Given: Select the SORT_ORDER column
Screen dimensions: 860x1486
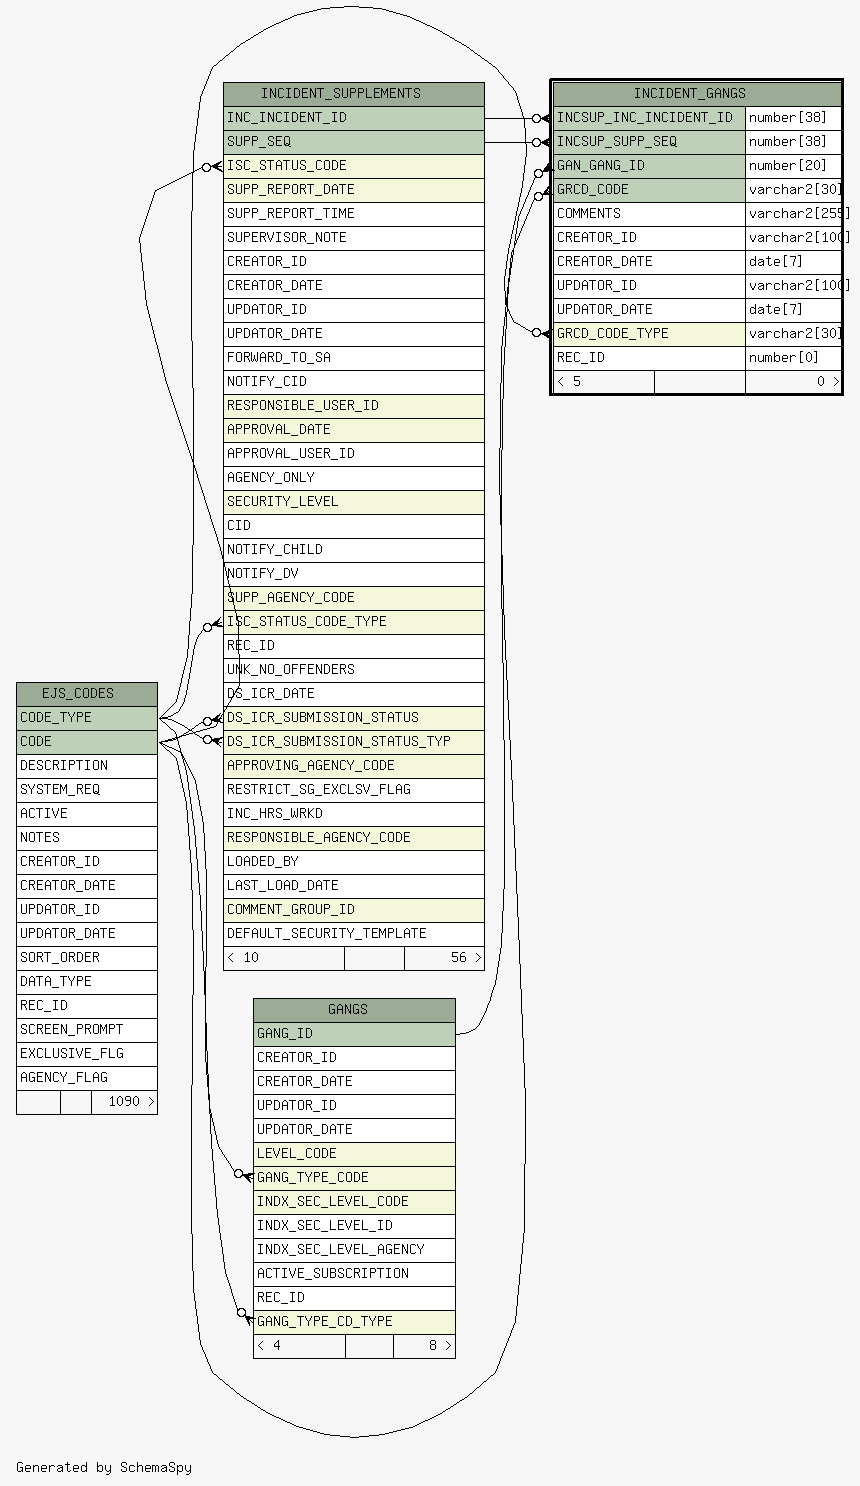Looking at the screenshot, I should [87, 958].
